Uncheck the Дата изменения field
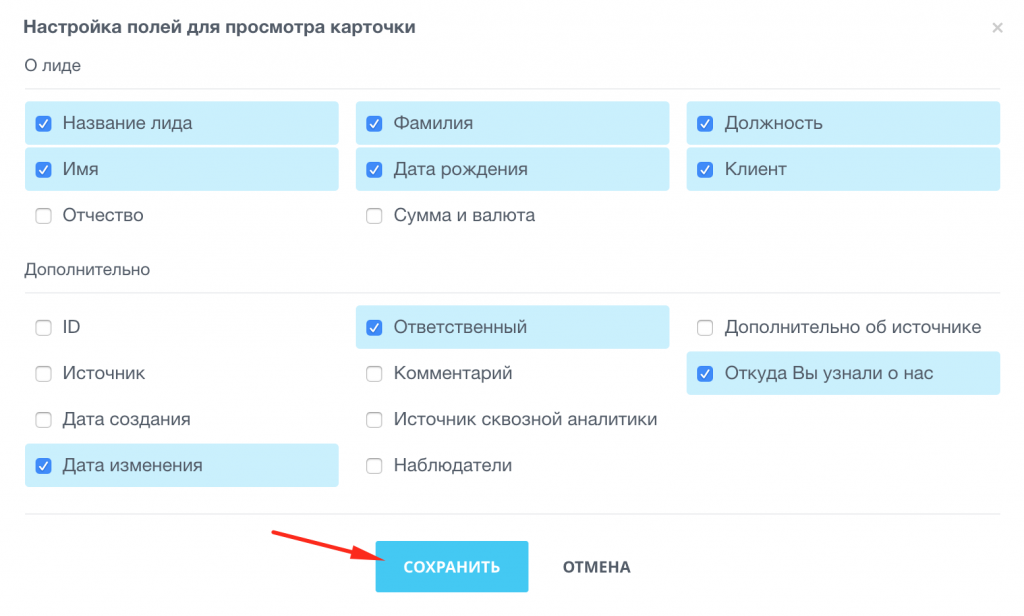The width and height of the screenshot is (1024, 616). [43, 465]
